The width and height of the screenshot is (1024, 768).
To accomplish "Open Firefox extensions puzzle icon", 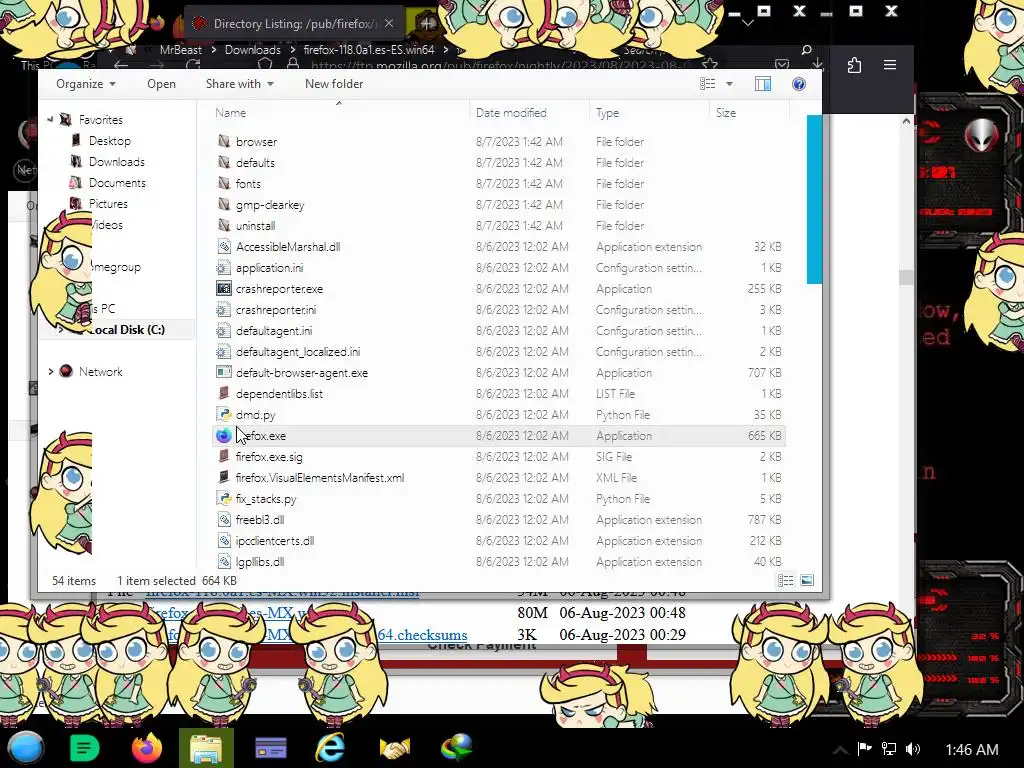I will click(854, 65).
